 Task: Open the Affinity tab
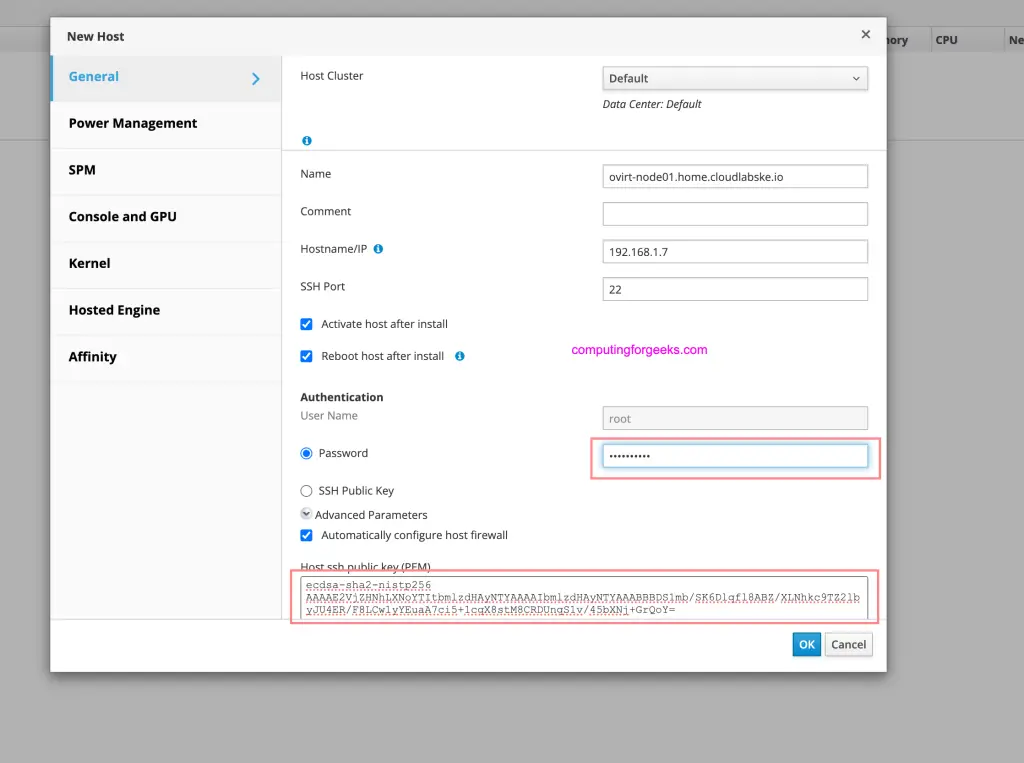point(167,357)
